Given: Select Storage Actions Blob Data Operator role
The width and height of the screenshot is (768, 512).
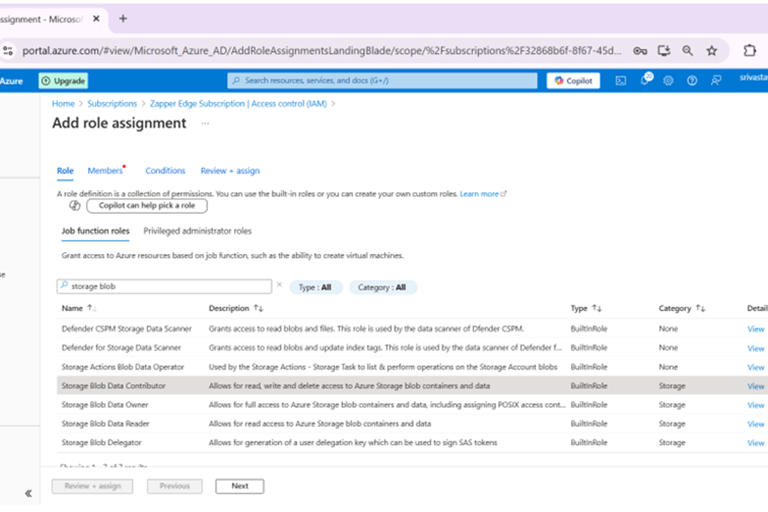Looking at the screenshot, I should (122, 367).
